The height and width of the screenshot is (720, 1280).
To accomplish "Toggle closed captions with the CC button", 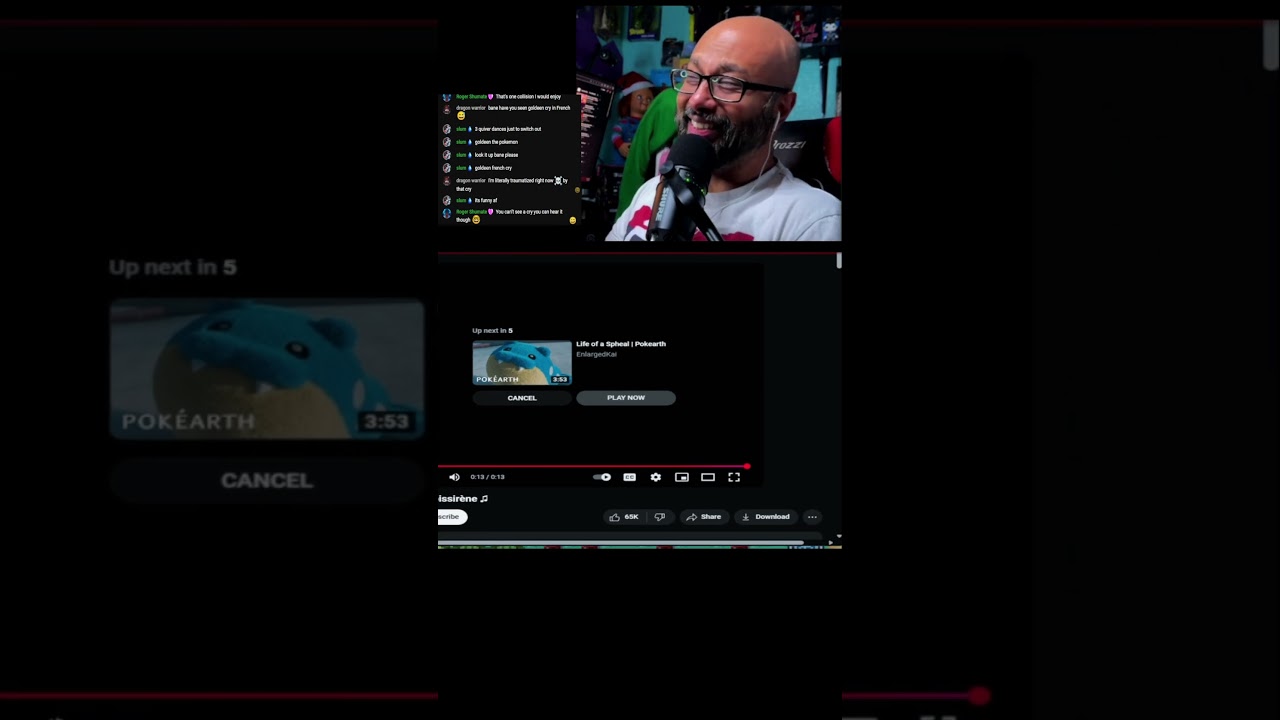I will pyautogui.click(x=629, y=477).
